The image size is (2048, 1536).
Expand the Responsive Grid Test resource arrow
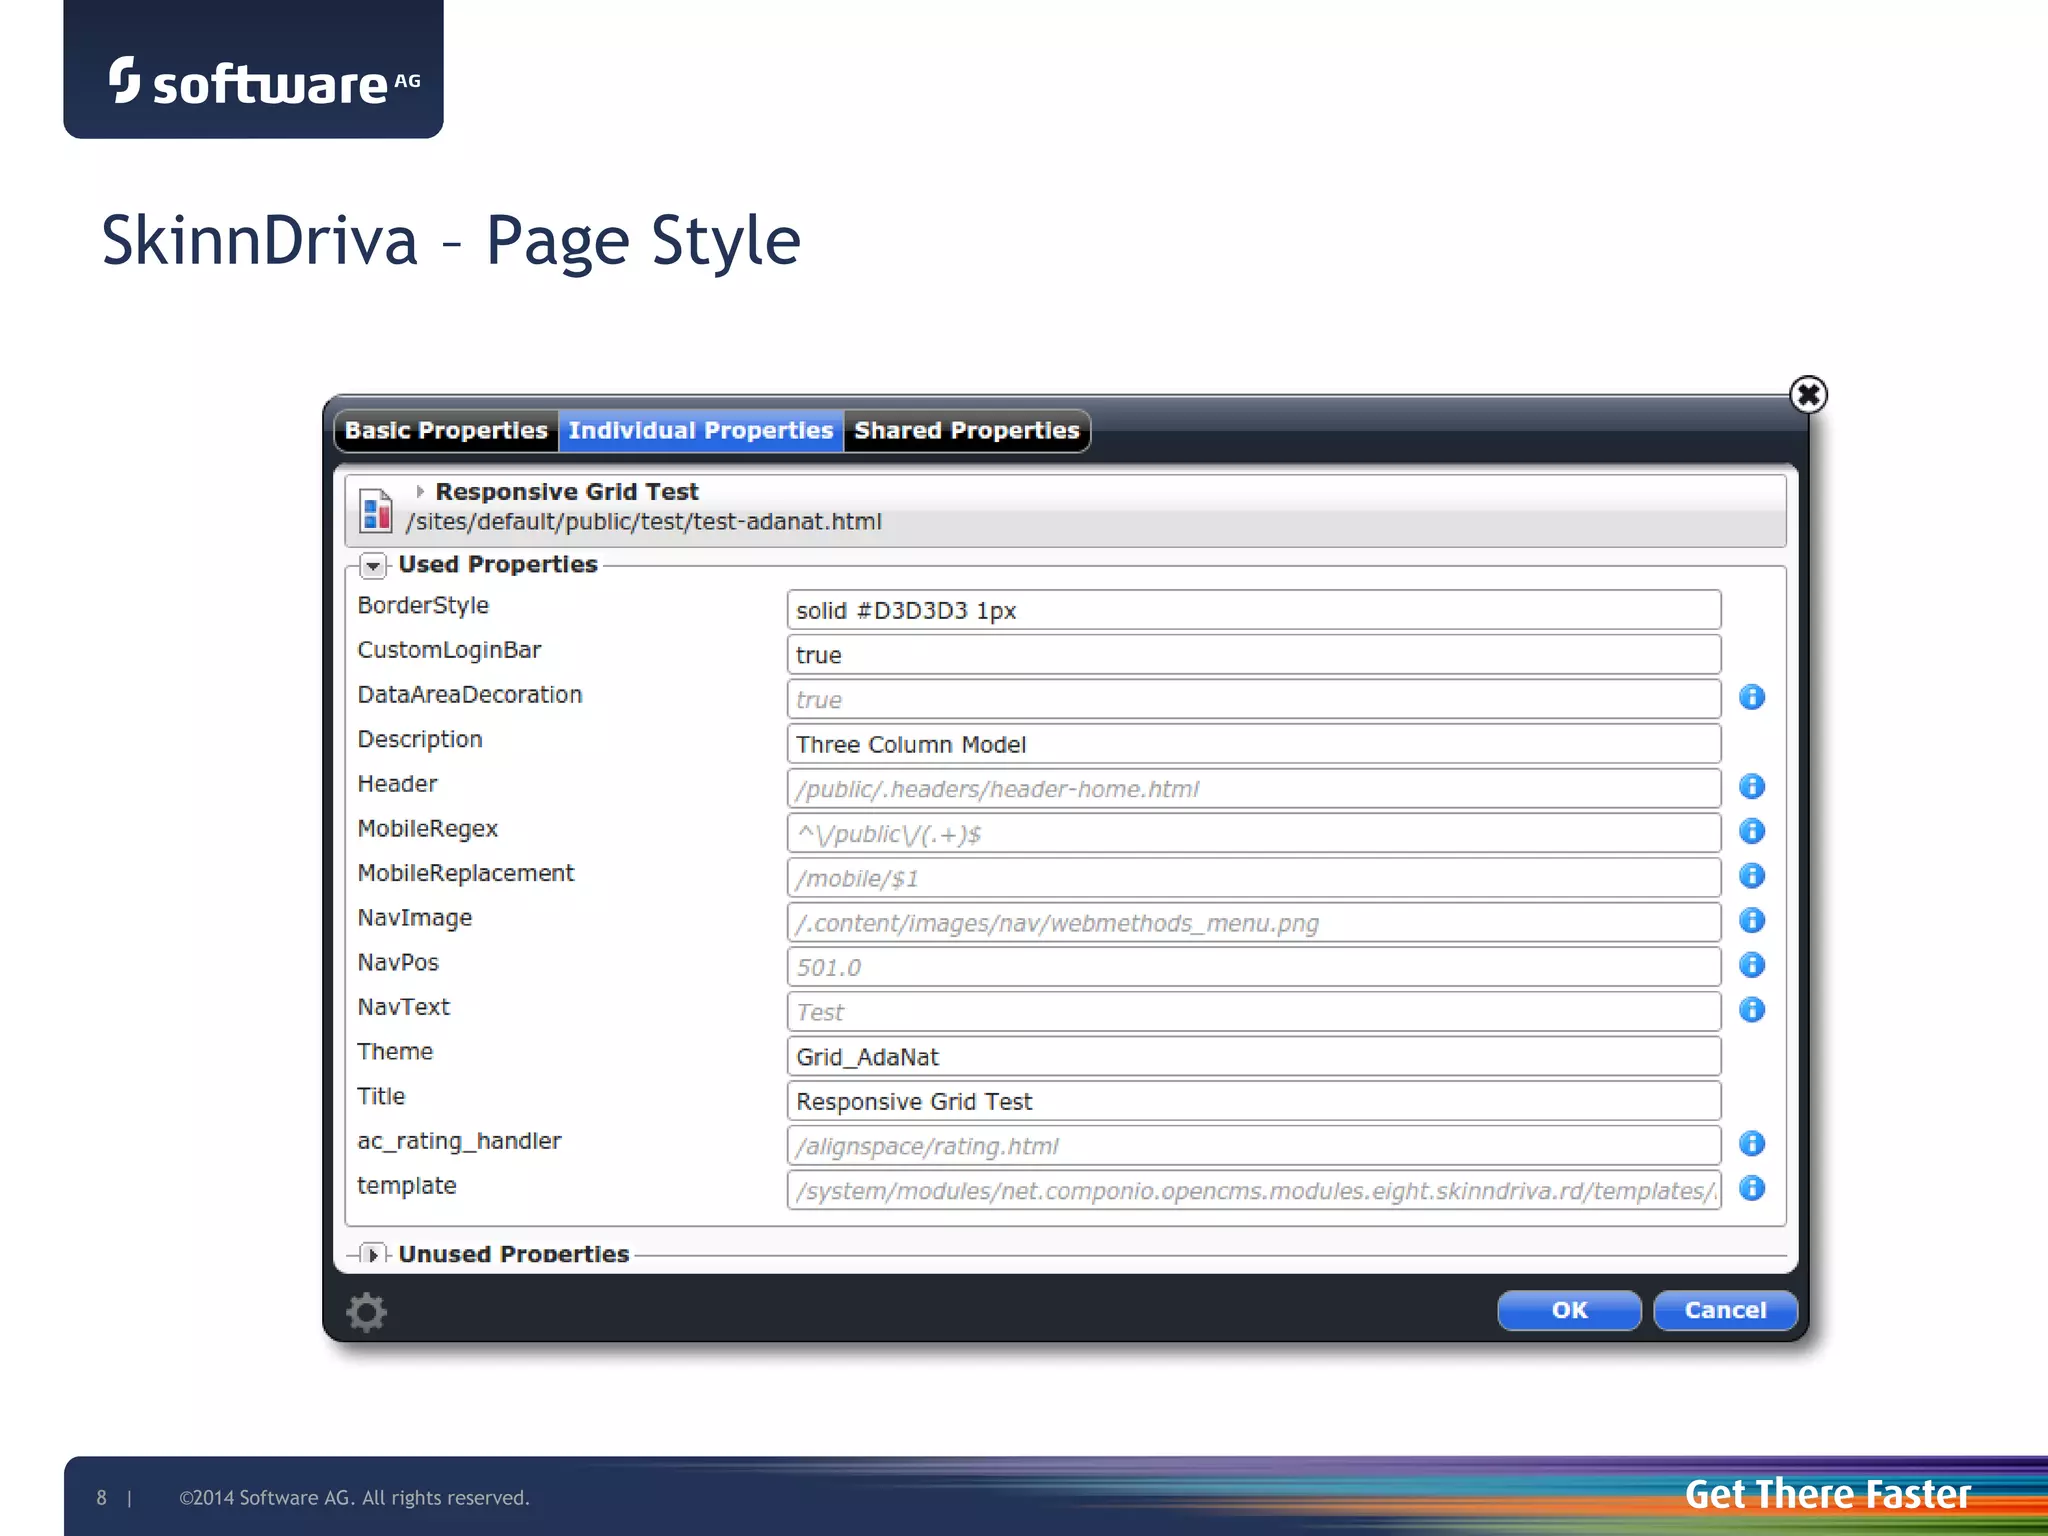coord(420,491)
